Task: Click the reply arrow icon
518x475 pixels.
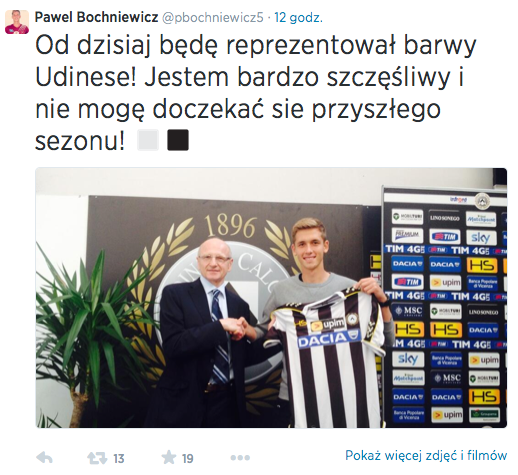Action: pos(44,458)
